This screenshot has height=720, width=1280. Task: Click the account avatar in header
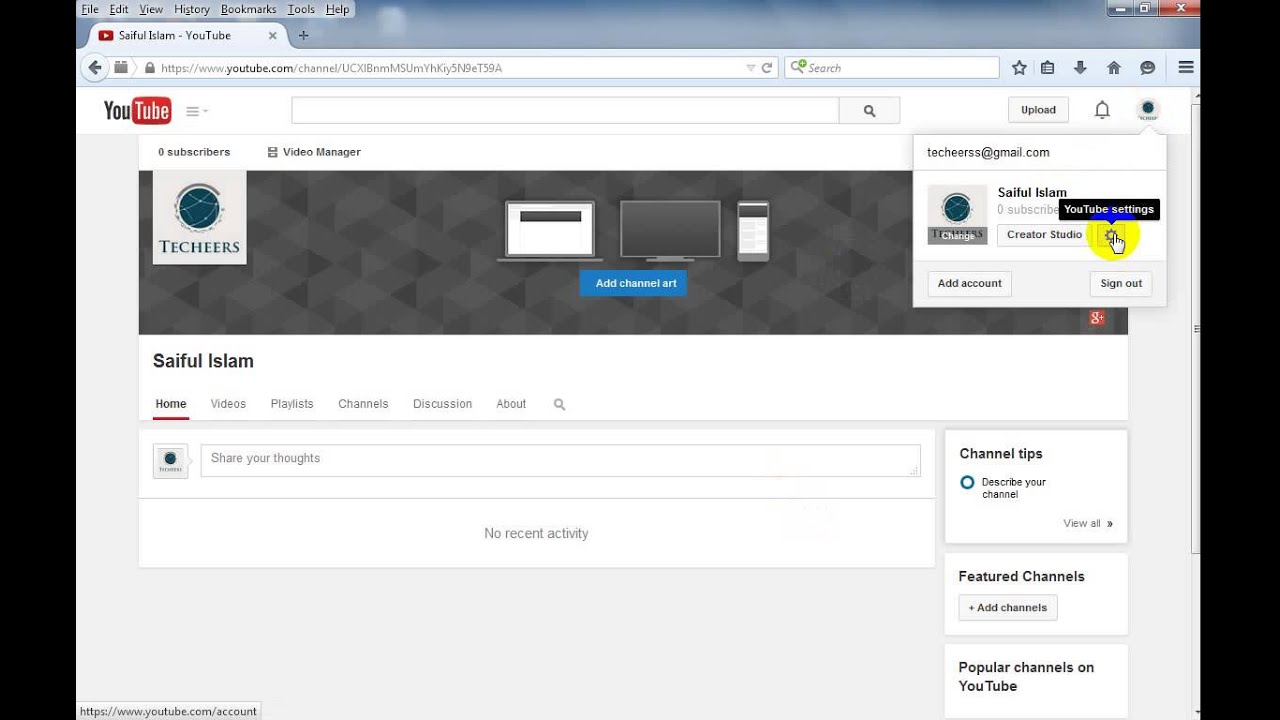coord(1148,109)
